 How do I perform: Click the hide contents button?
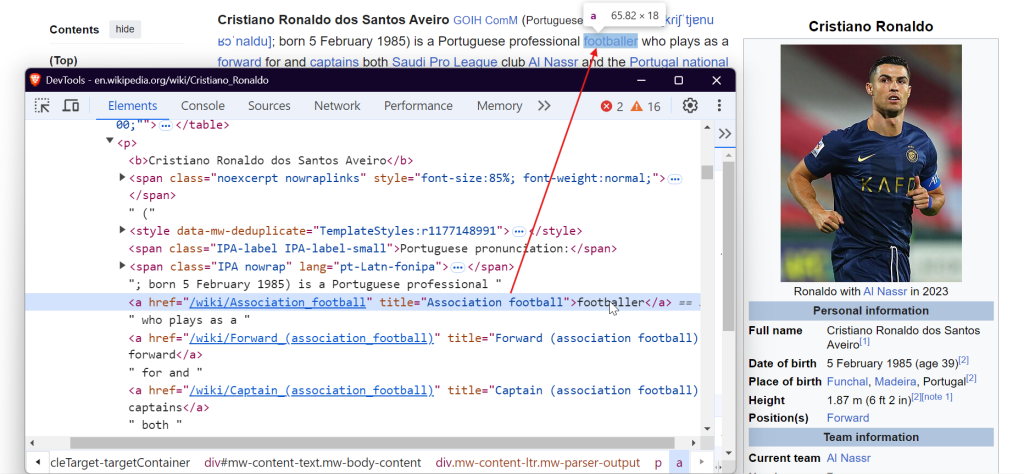click(x=125, y=29)
